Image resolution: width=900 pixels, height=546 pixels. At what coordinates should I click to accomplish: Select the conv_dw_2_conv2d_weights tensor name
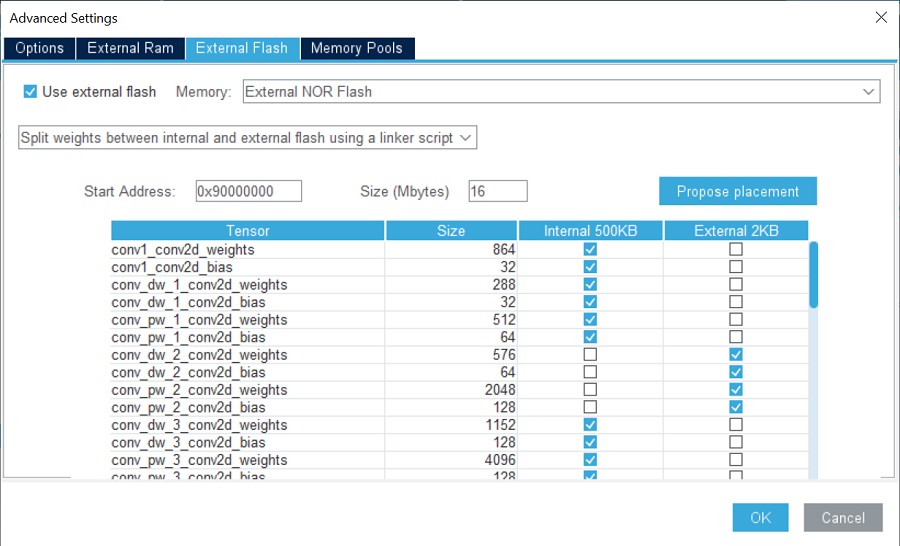pyautogui.click(x=199, y=355)
